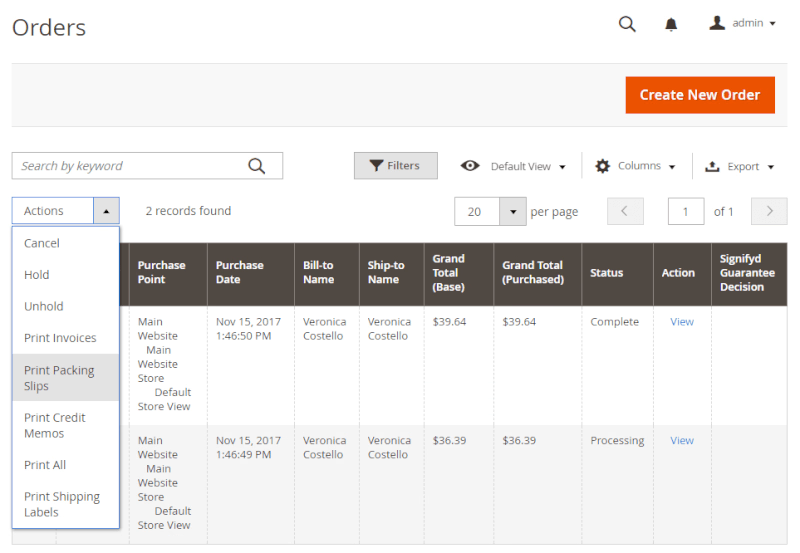Expand the per page count dropdown arrow
The image size is (800, 553).
click(x=512, y=211)
